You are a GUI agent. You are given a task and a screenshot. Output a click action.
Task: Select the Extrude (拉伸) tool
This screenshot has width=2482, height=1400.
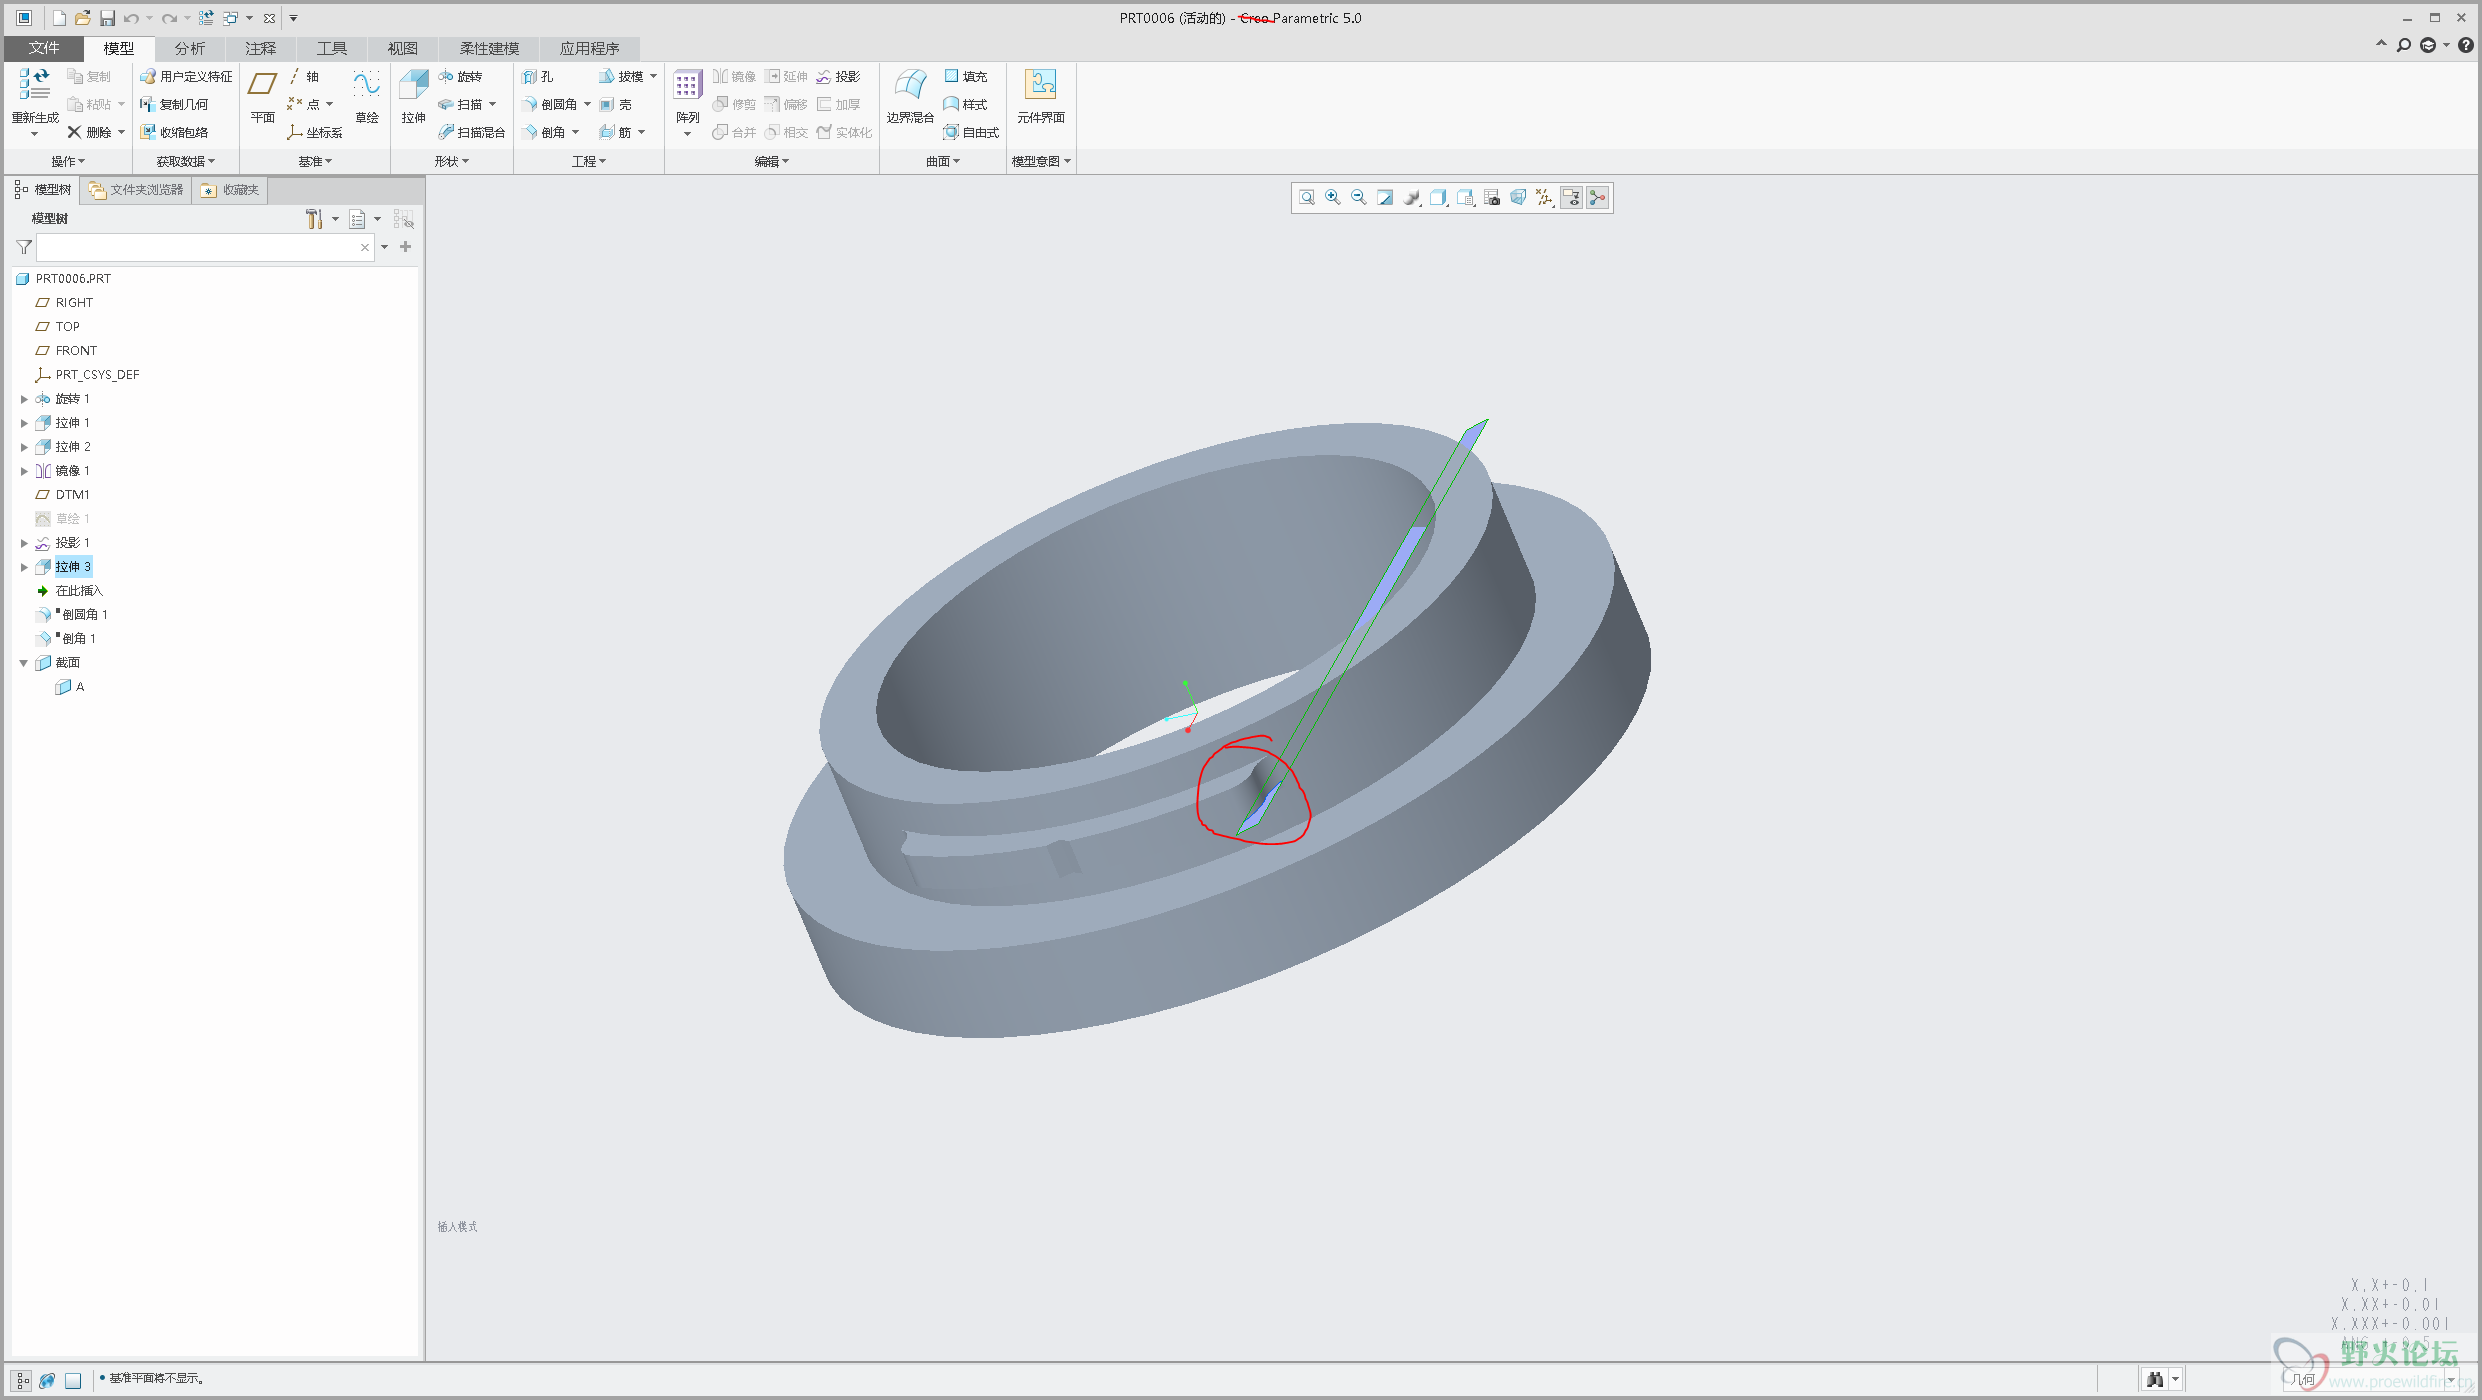[x=413, y=96]
